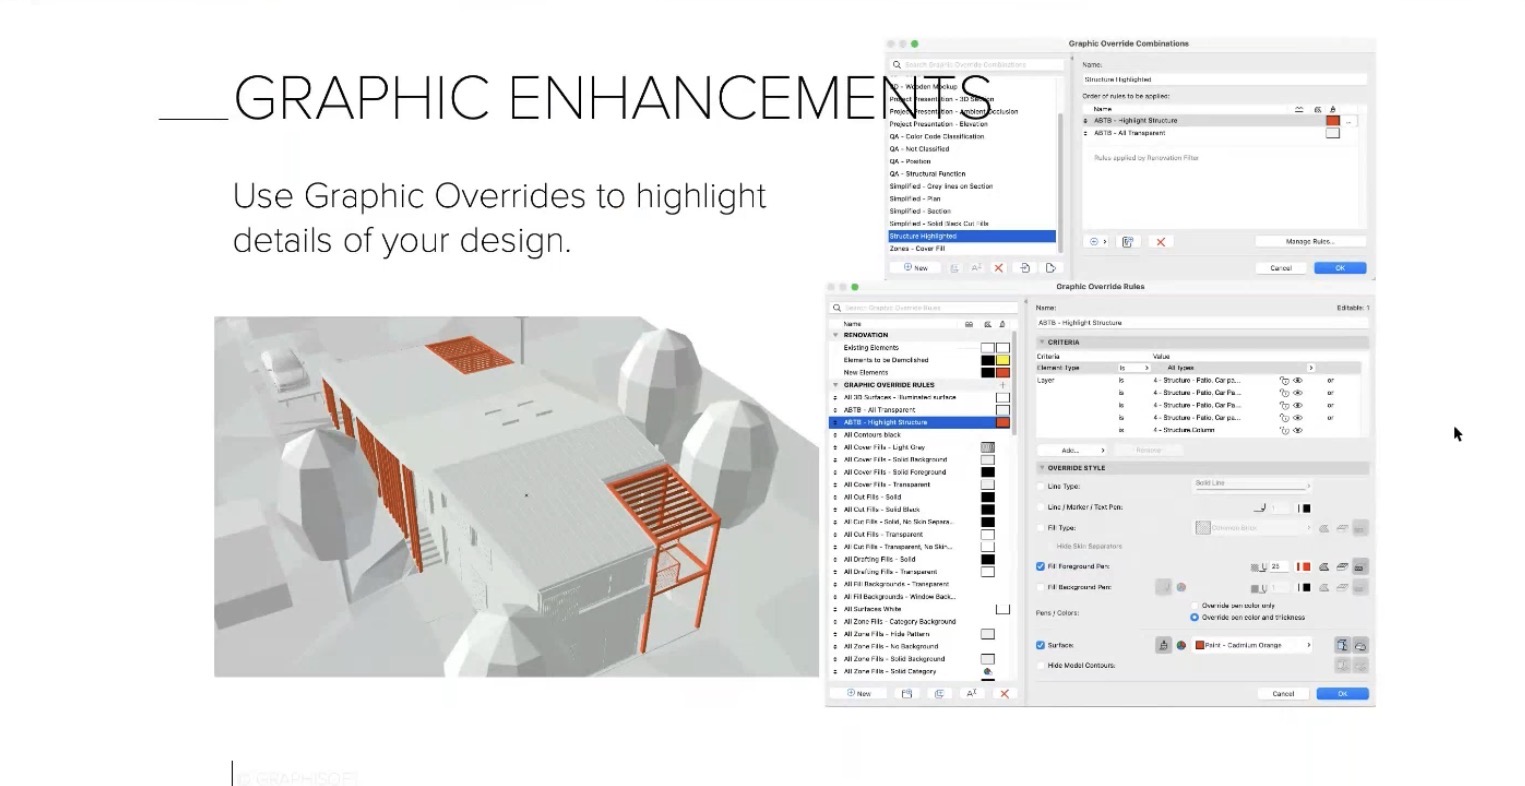
Task: Select the All Surfaces White rule
Action: pyautogui.click(x=921, y=609)
